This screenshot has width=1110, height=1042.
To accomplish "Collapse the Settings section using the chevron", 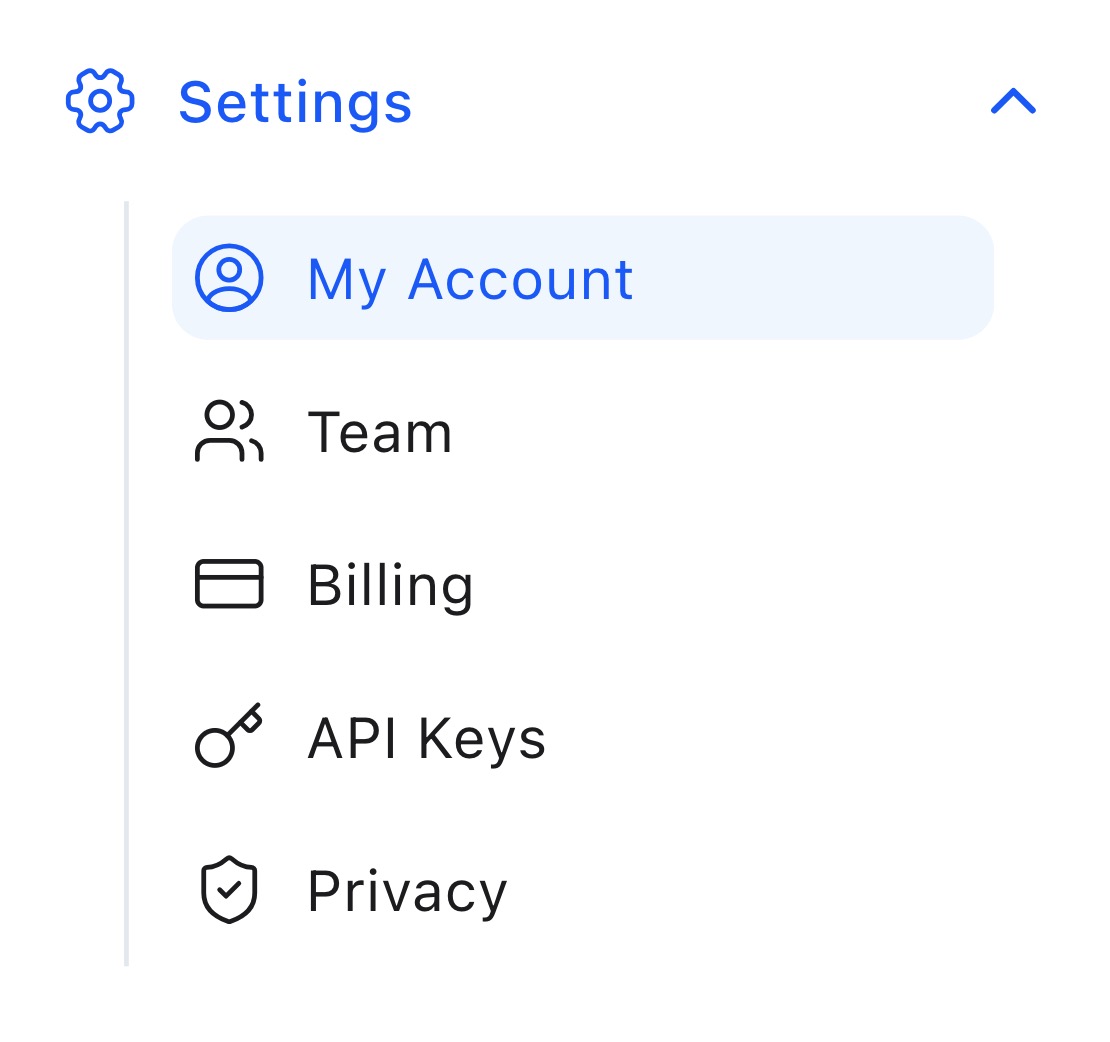I will tap(1013, 101).
